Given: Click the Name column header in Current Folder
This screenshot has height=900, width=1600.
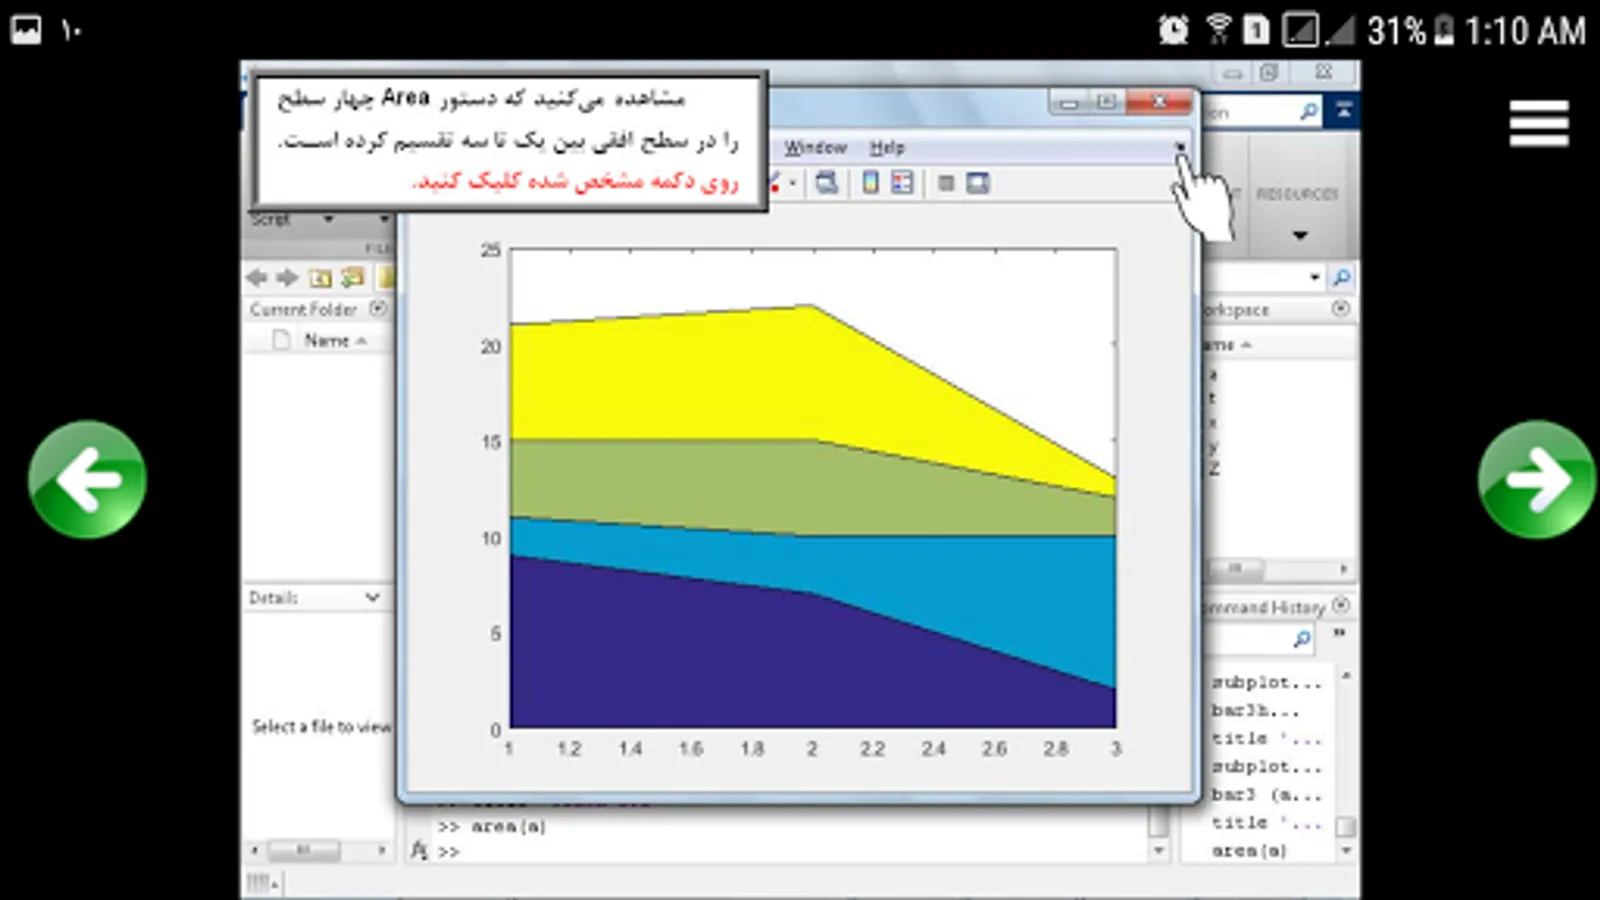Looking at the screenshot, I should point(327,341).
